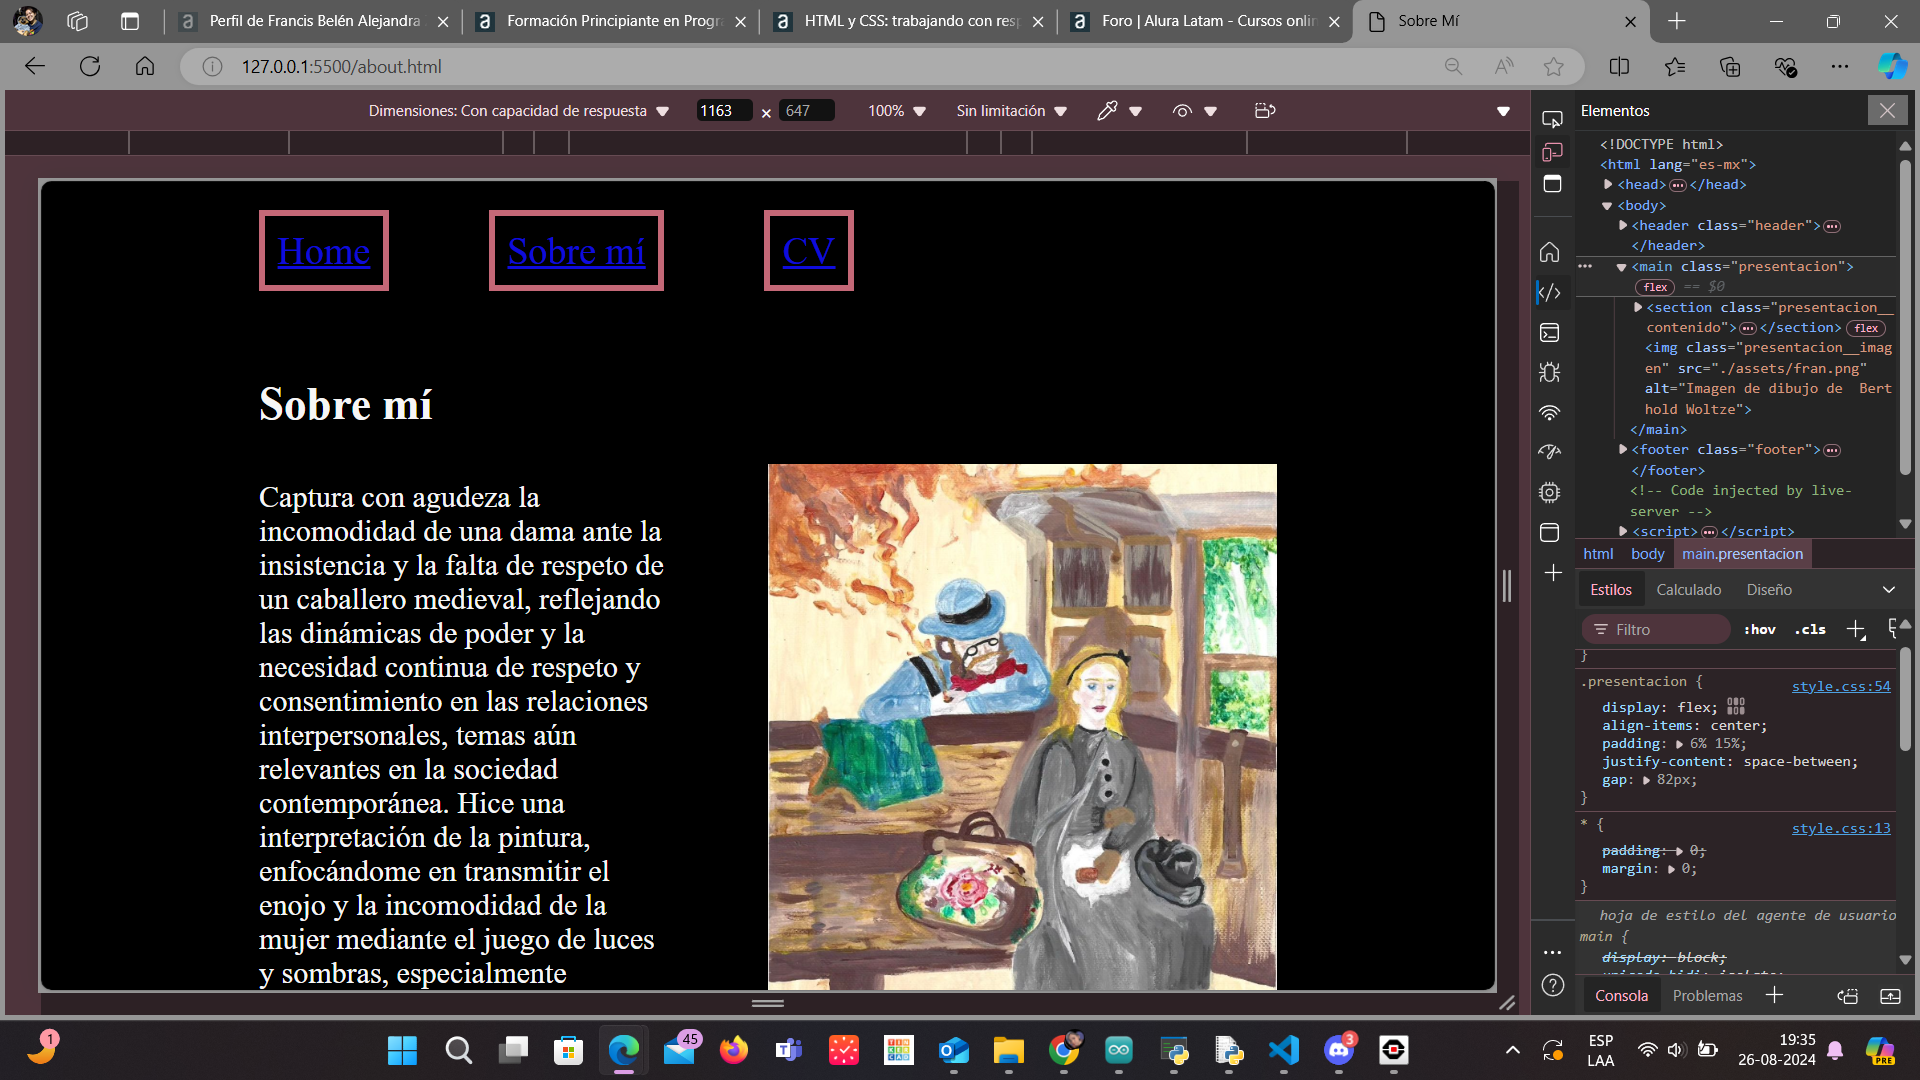
Task: Open the computed styles sidebar toggle icon
Action: (1894, 629)
